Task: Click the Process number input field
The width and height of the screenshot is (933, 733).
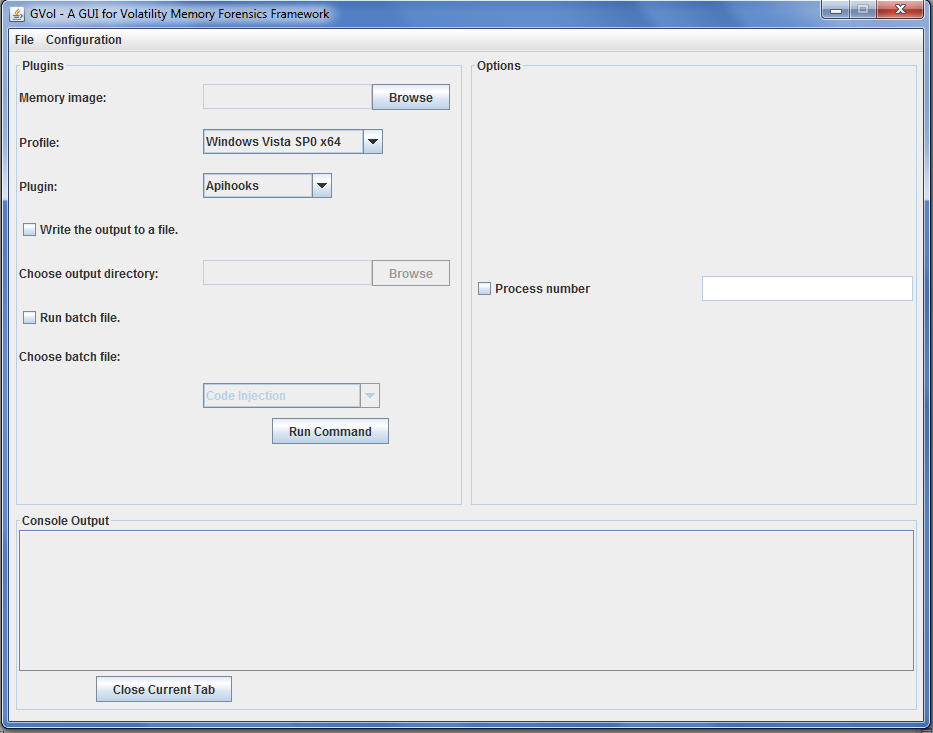Action: [x=807, y=289]
